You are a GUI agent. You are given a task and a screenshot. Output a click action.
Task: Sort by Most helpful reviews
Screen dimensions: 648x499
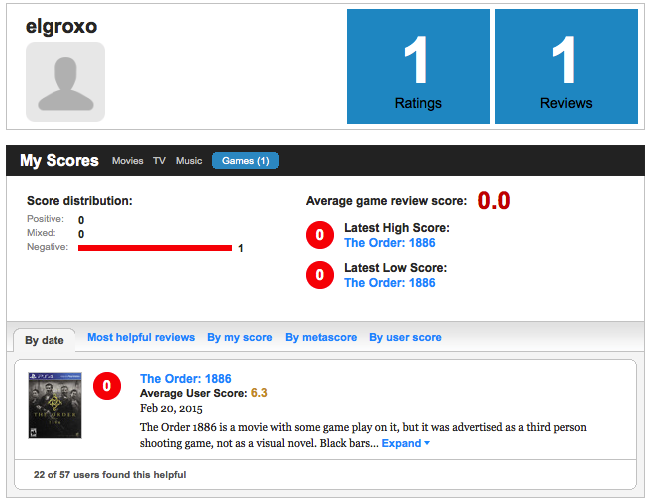coord(141,337)
